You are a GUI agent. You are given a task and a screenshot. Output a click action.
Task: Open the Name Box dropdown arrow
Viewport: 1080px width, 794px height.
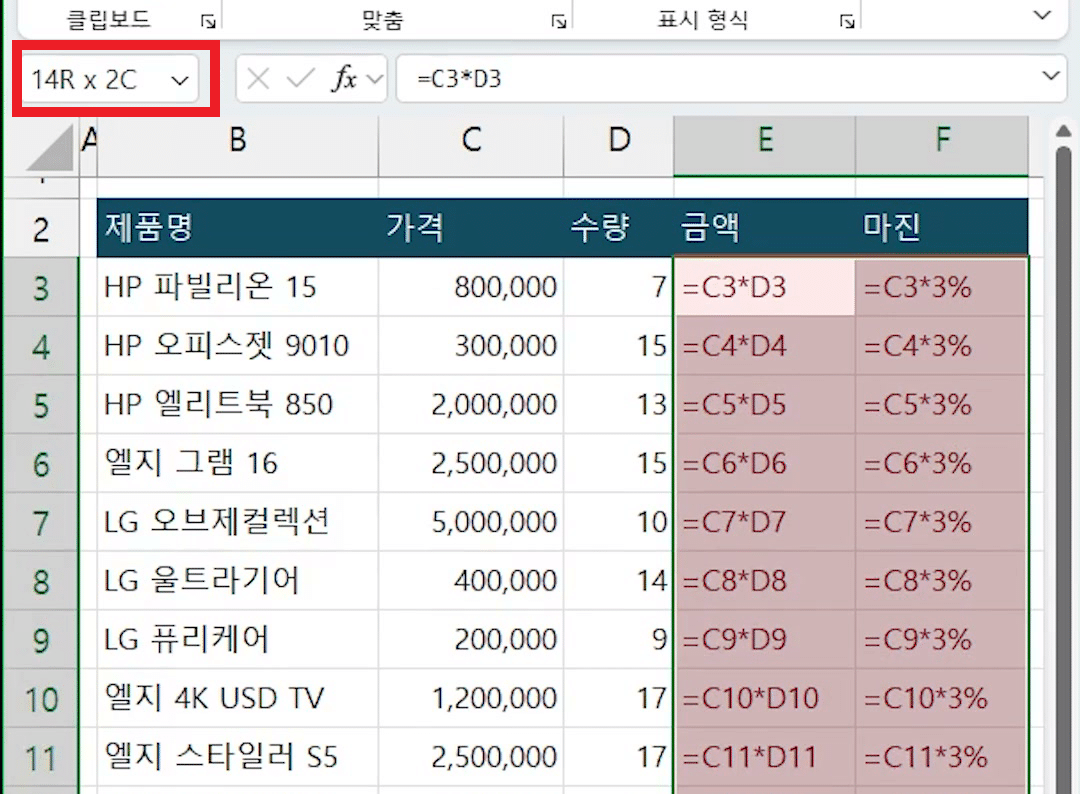[x=180, y=81]
